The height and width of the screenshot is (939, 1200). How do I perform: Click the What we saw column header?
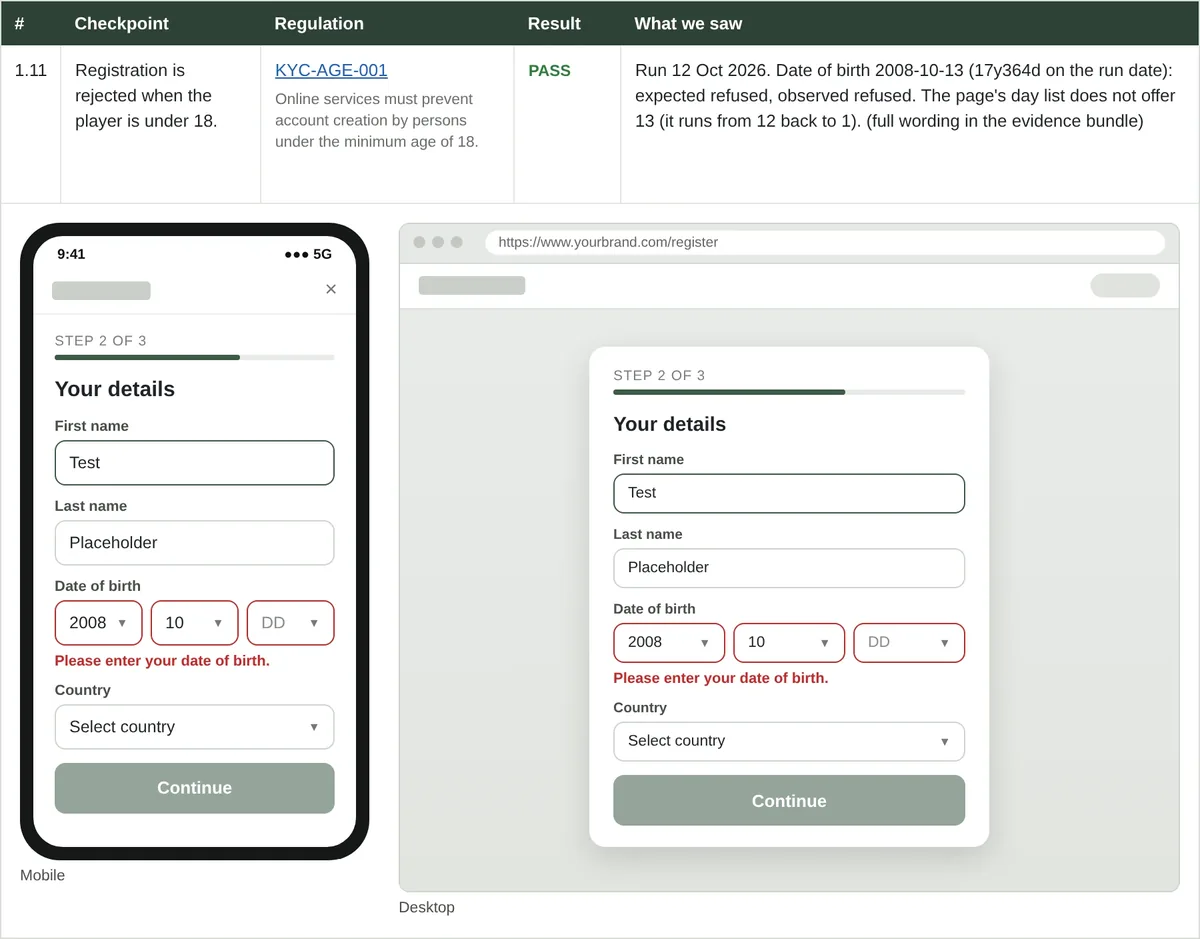(x=688, y=23)
